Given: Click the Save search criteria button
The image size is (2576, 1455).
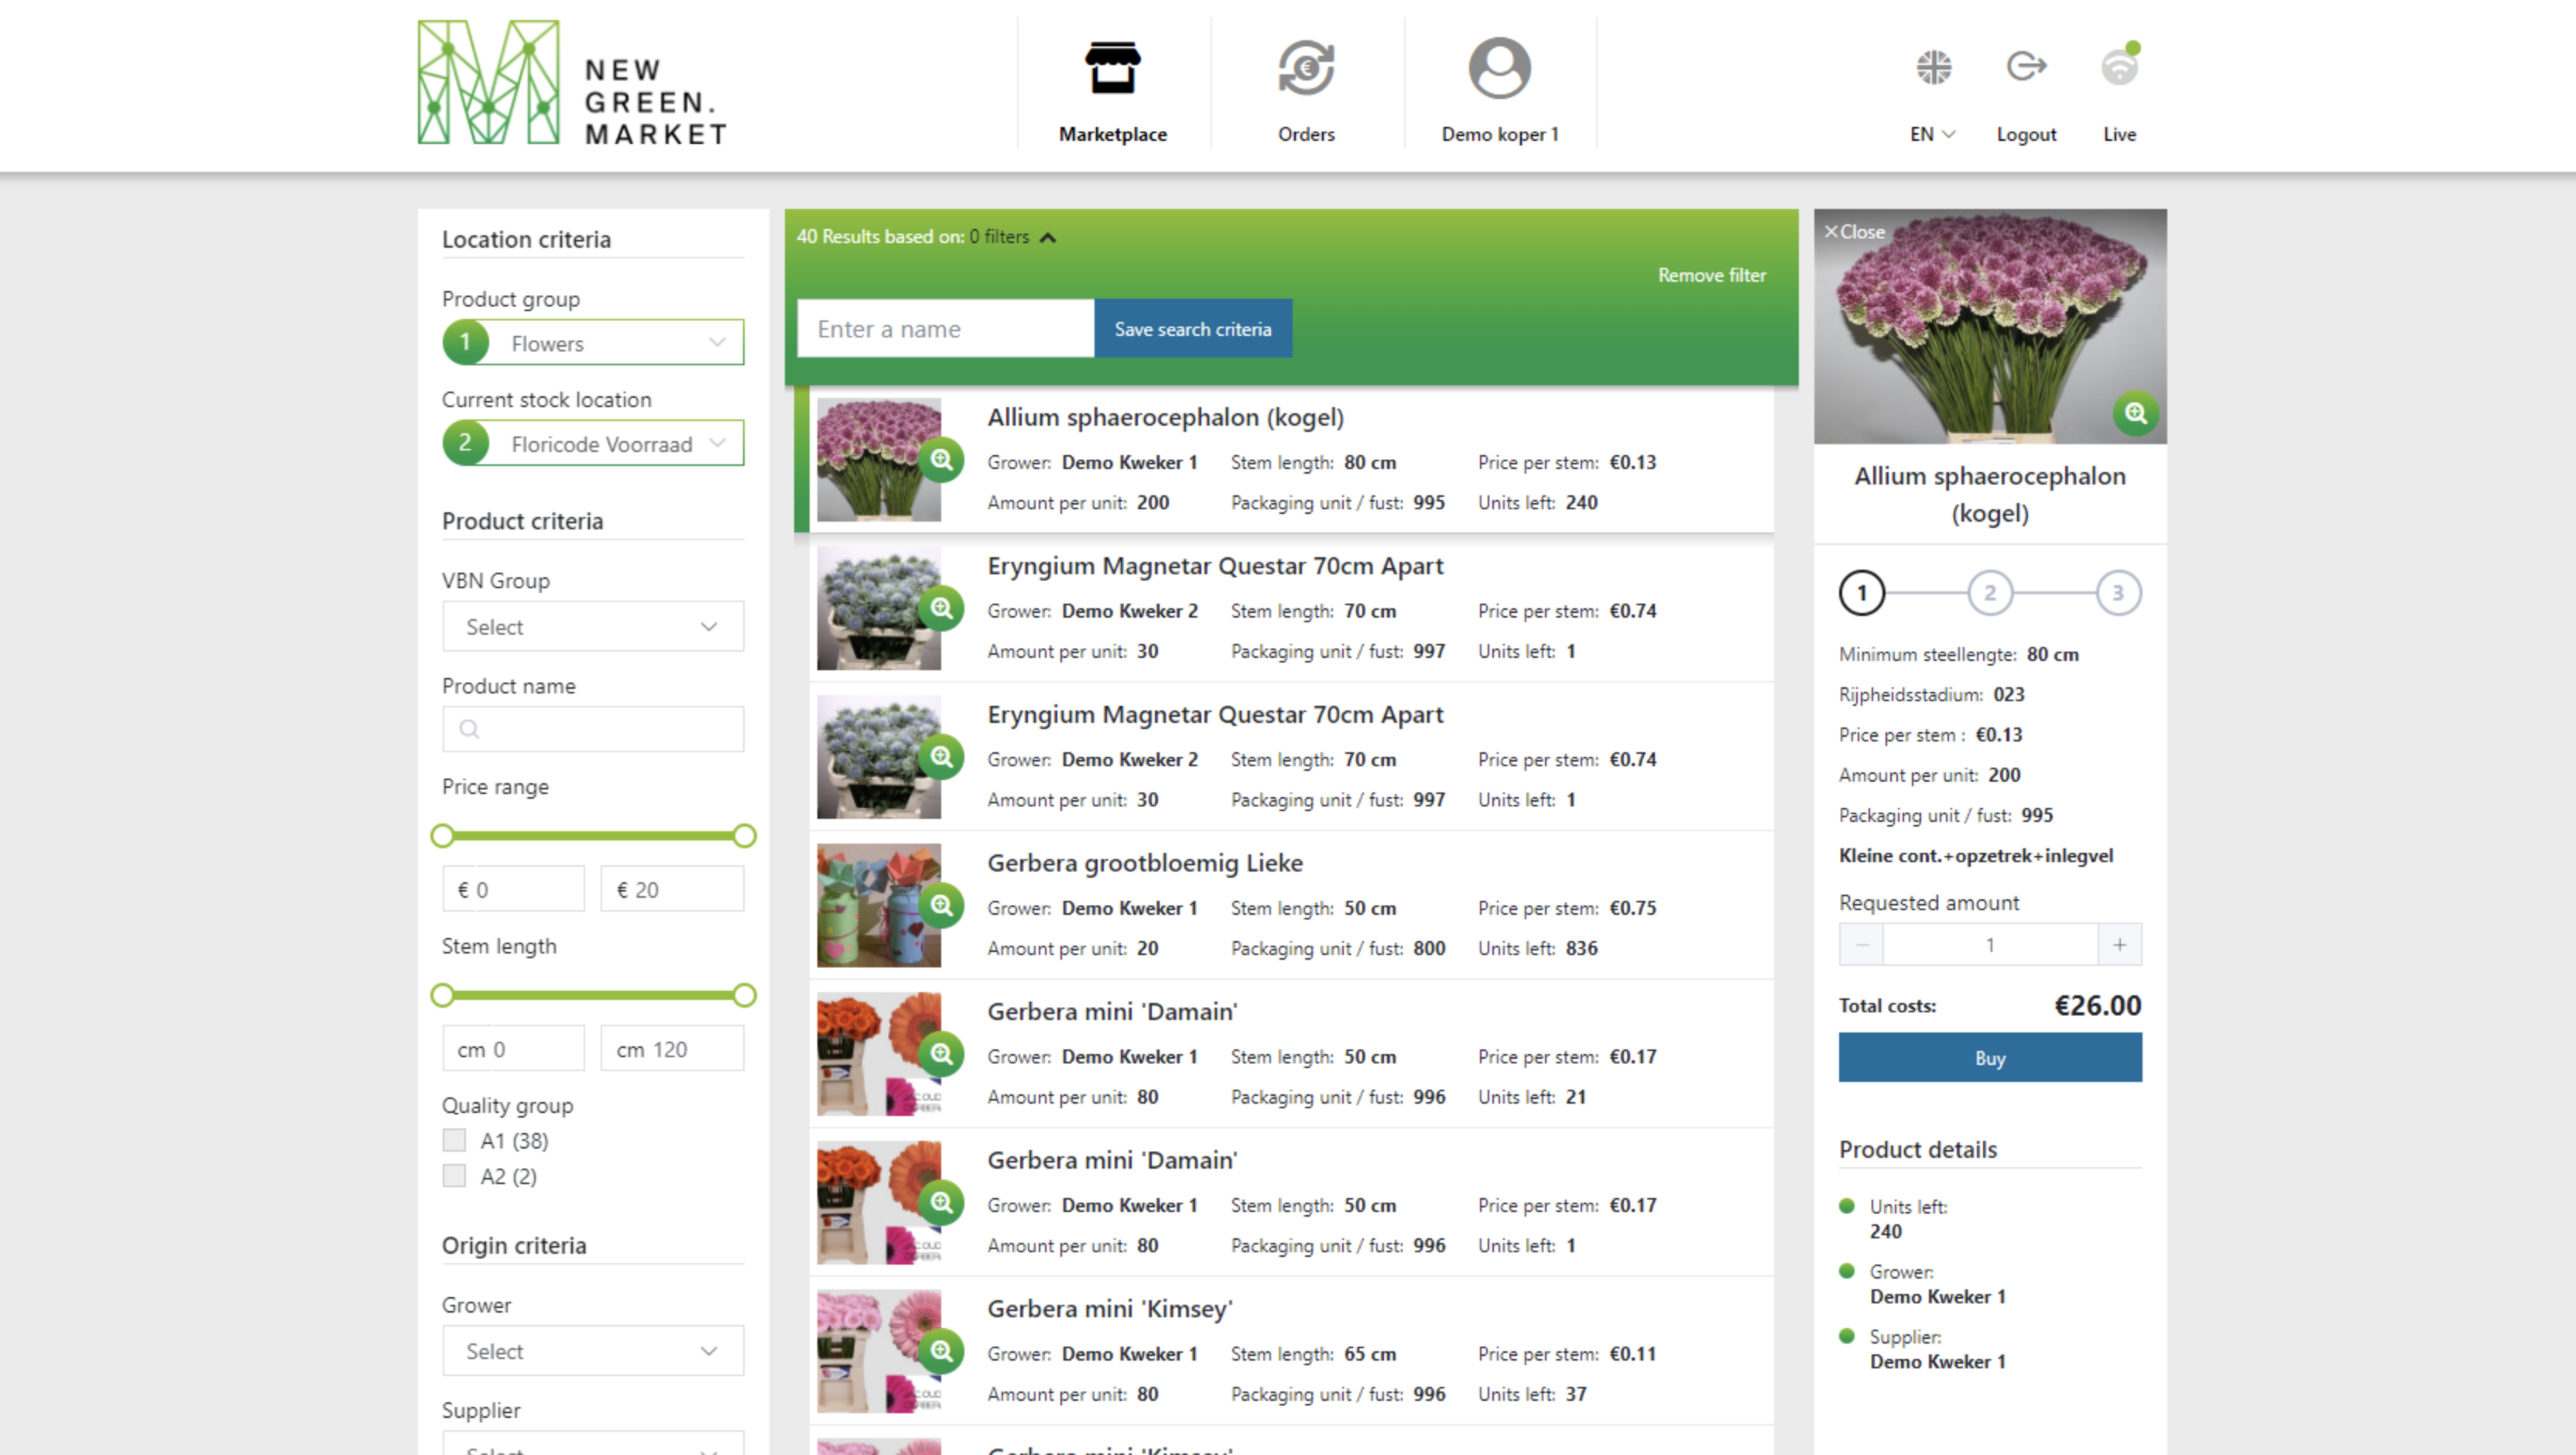Looking at the screenshot, I should tap(1192, 329).
